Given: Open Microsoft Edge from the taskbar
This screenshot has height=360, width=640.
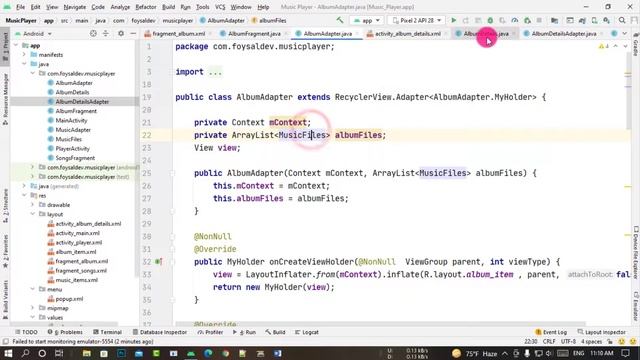Looking at the screenshot, I should (208, 353).
